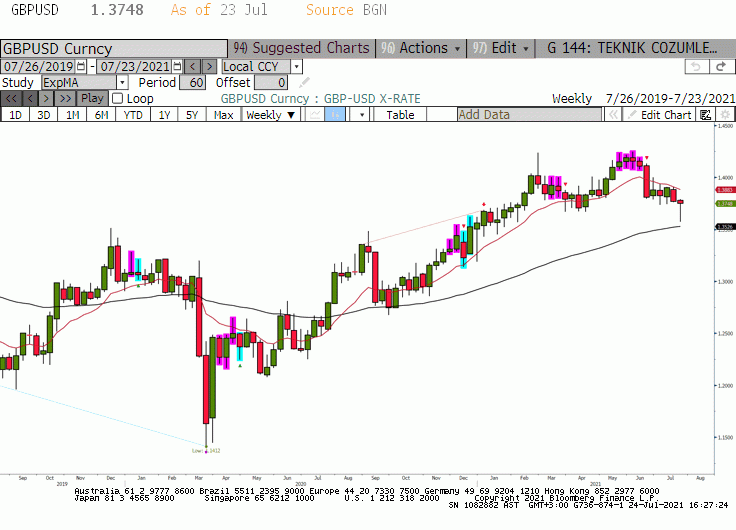Select the 1D range tab

click(x=15, y=115)
